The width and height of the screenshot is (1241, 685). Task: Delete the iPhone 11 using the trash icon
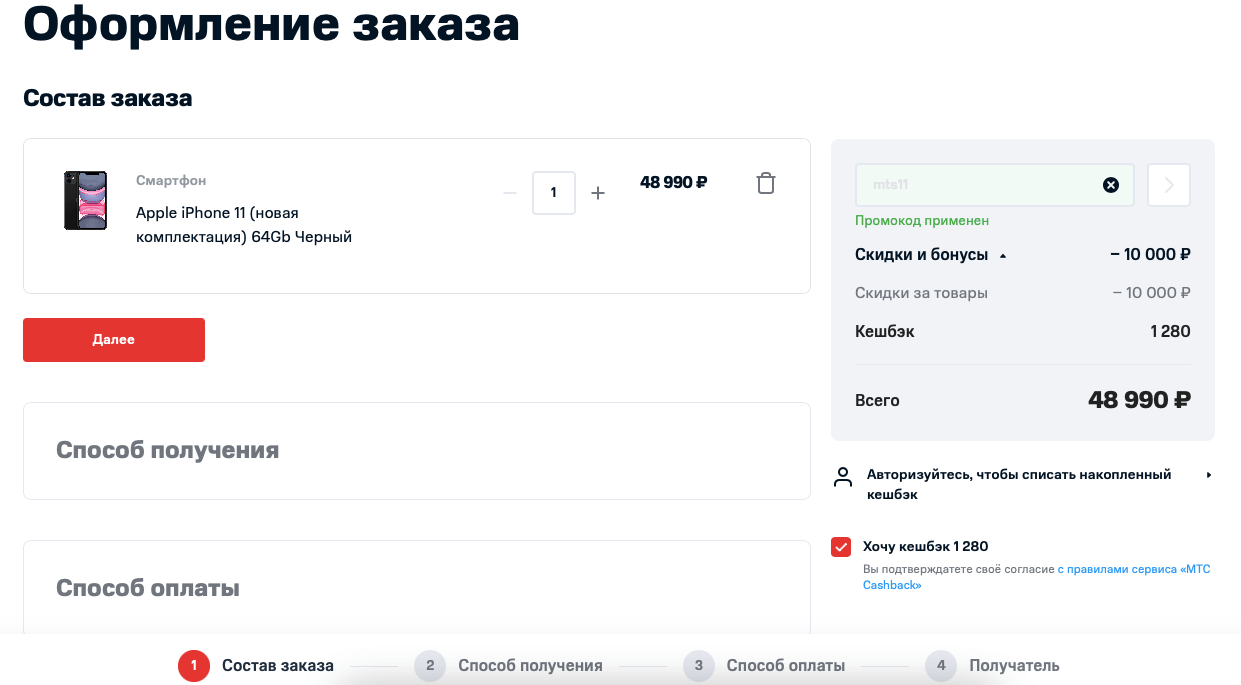click(766, 183)
